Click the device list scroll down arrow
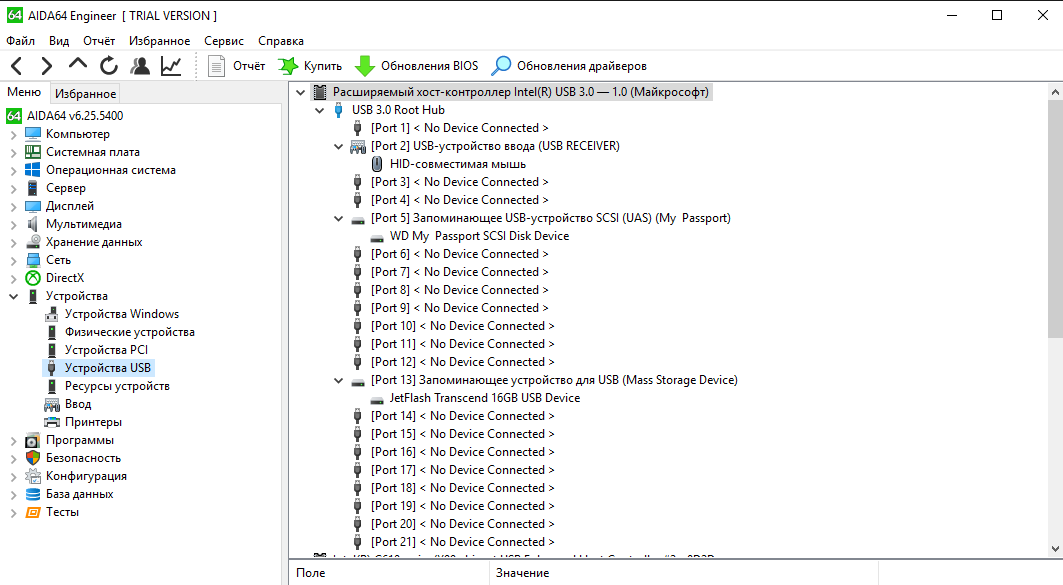 pyautogui.click(x=1055, y=548)
